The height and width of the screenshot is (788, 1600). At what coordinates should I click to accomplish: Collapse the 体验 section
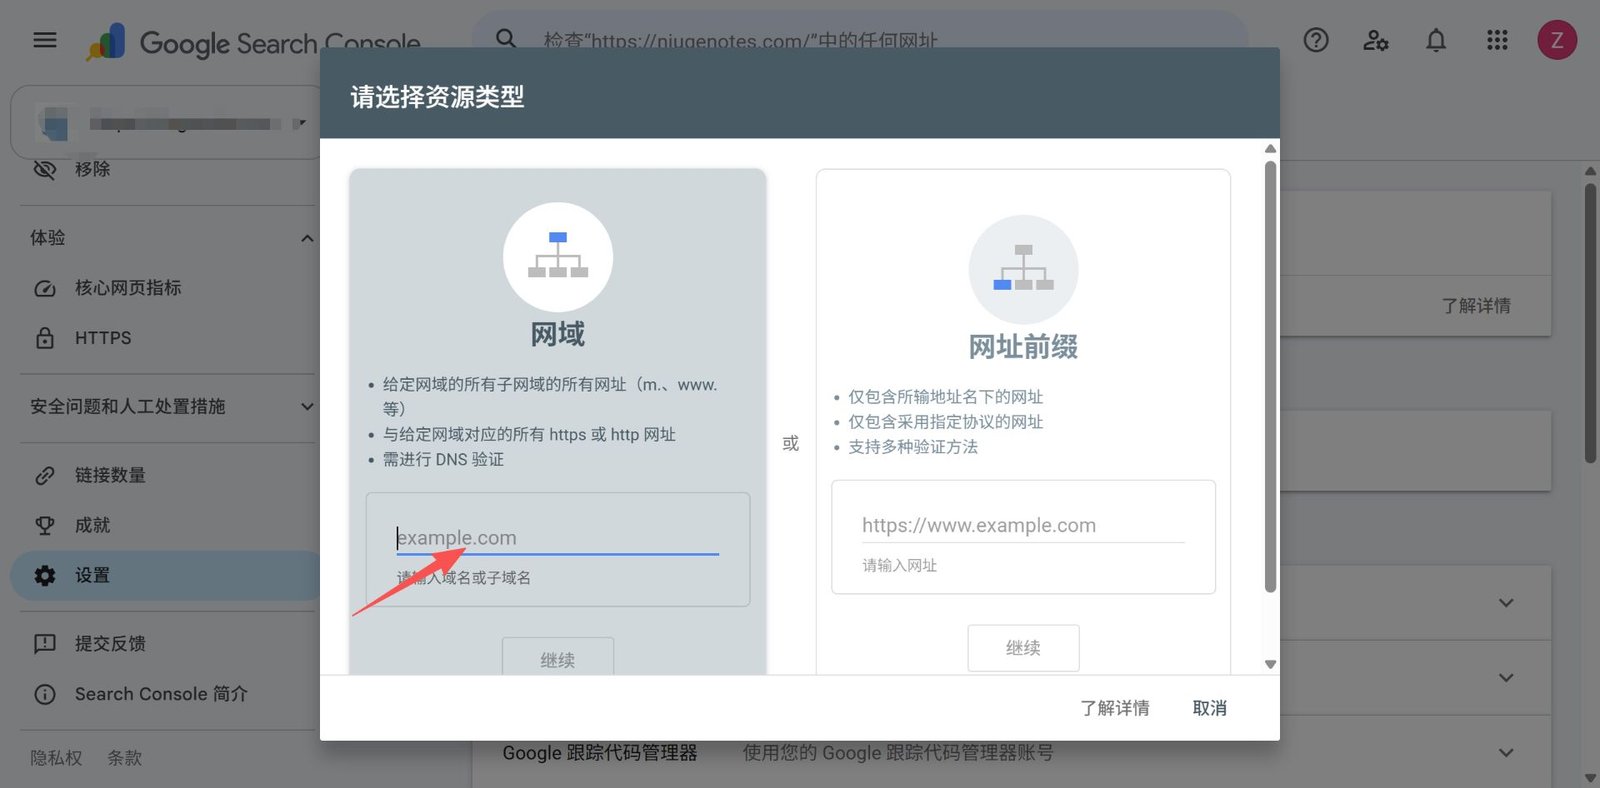[307, 238]
